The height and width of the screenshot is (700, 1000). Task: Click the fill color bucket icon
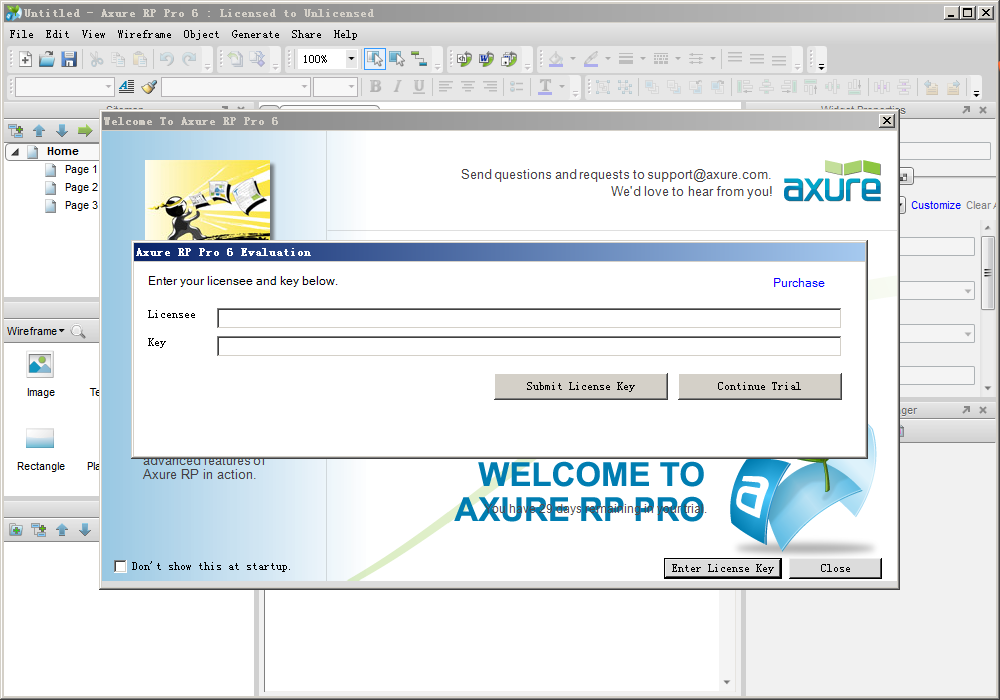(556, 59)
